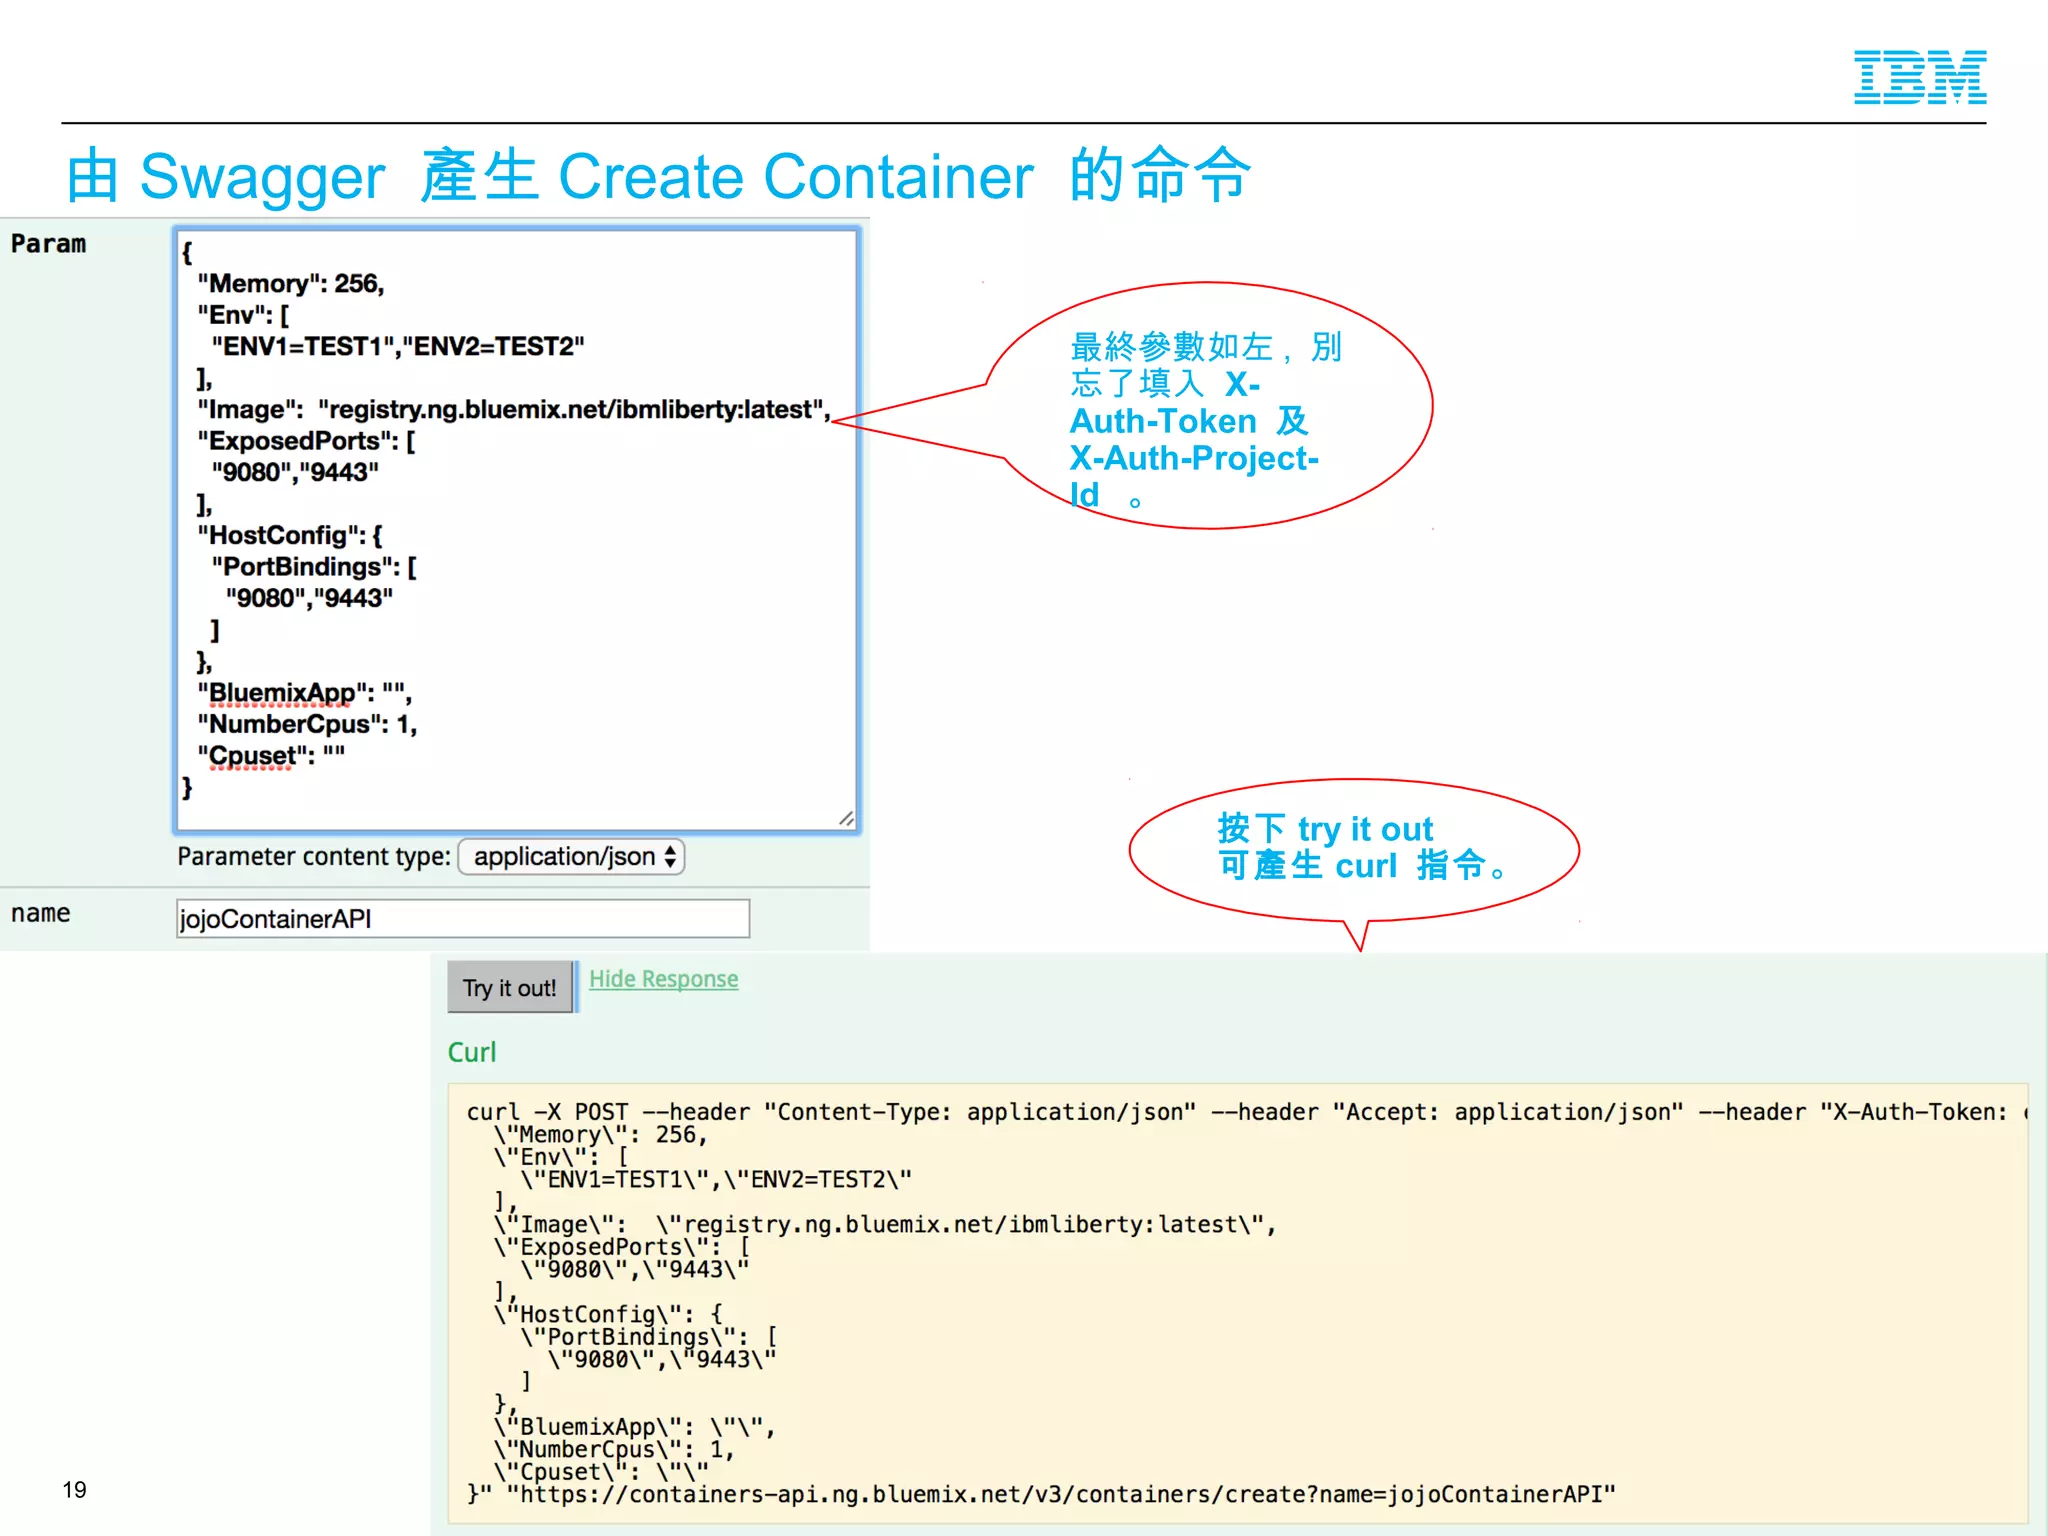Click the "Image" registry.ng.bluemix.net line in Param box

tap(514, 410)
